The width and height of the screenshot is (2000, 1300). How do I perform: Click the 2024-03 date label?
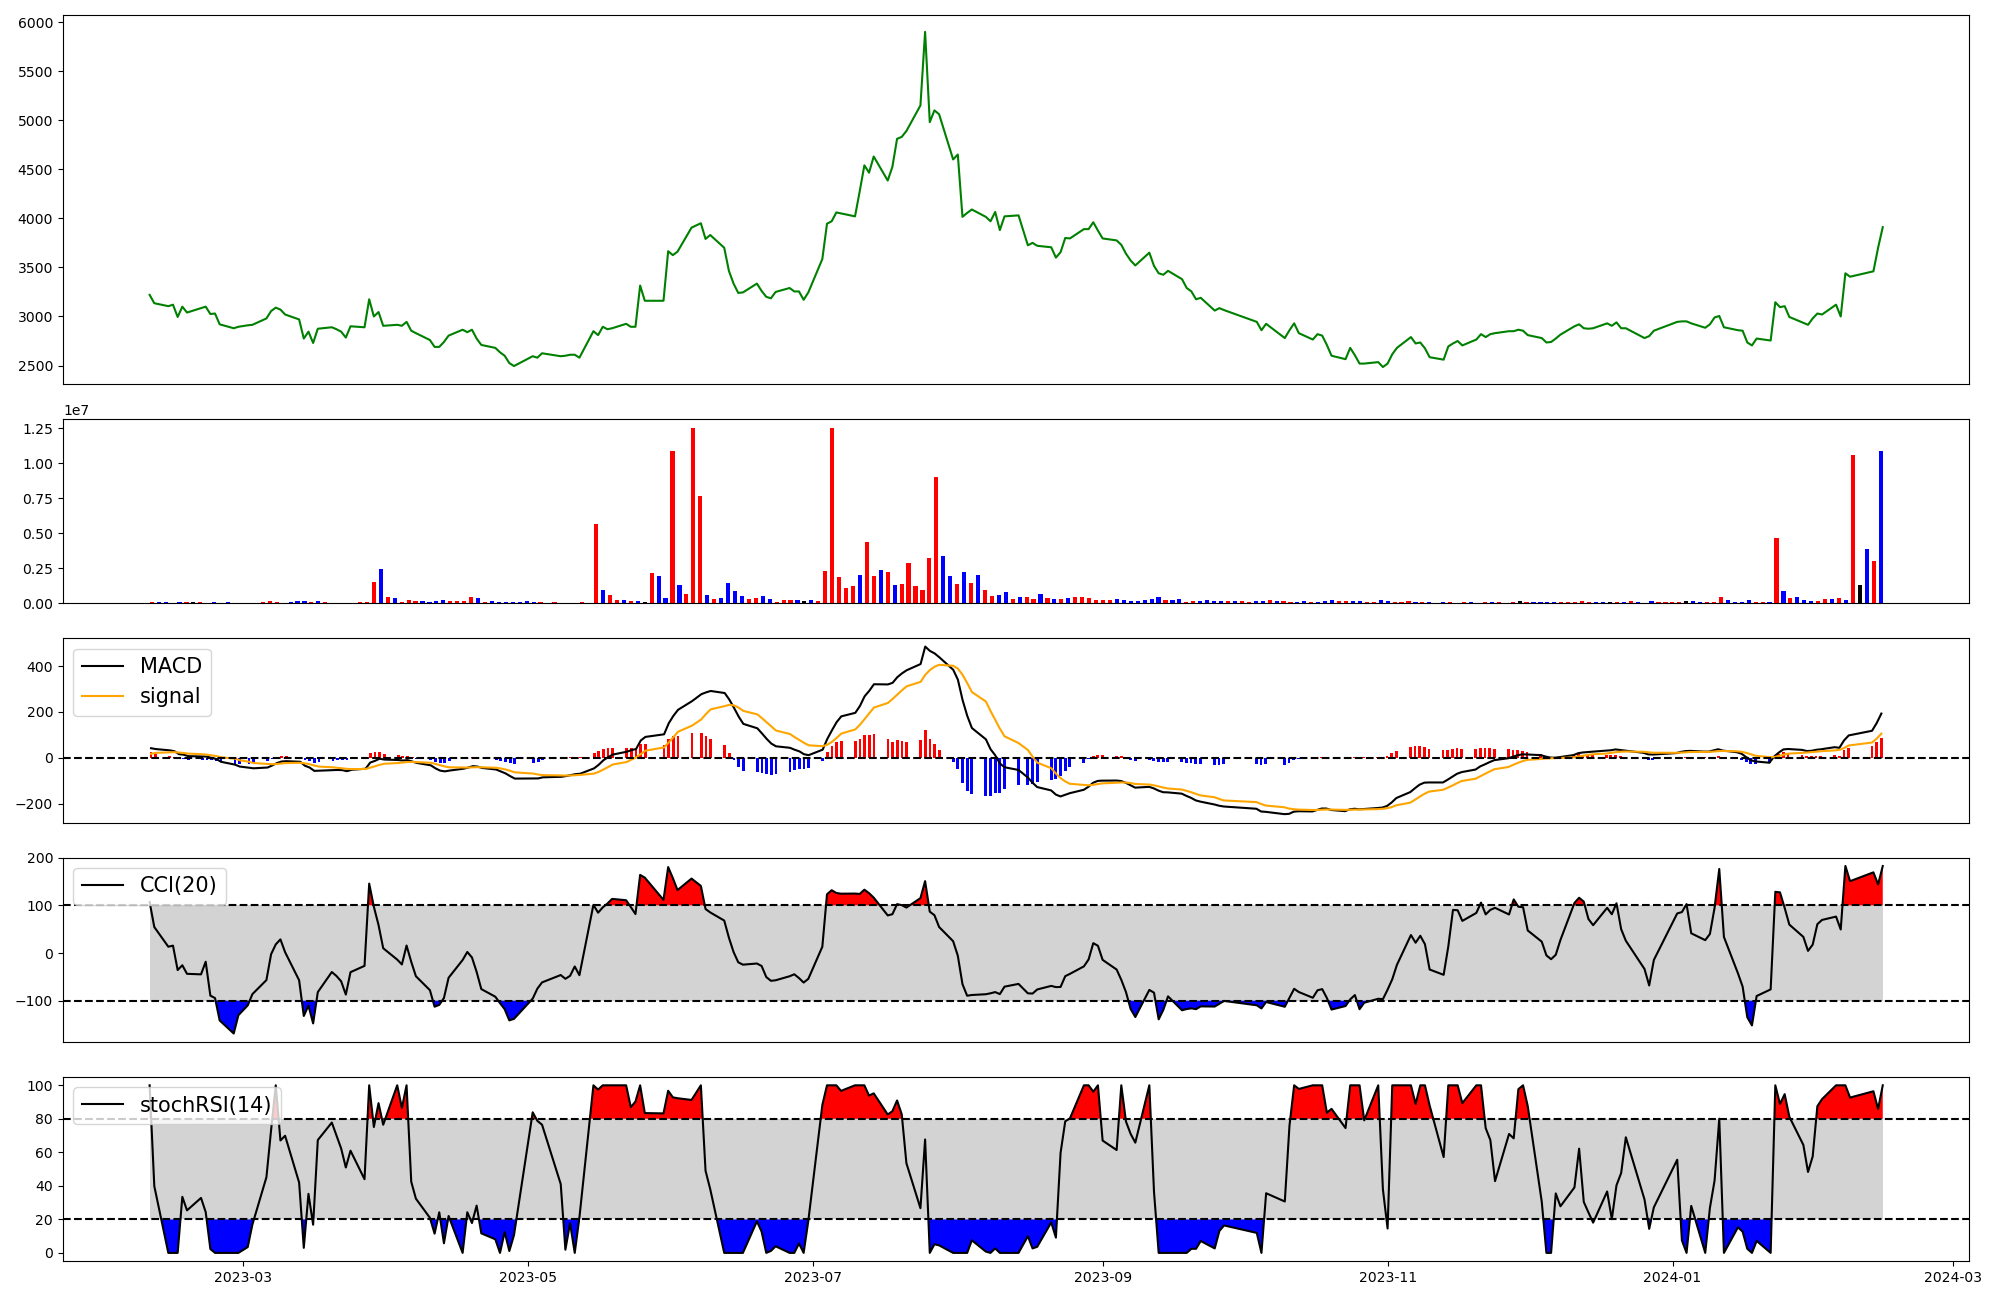coord(1954,1277)
